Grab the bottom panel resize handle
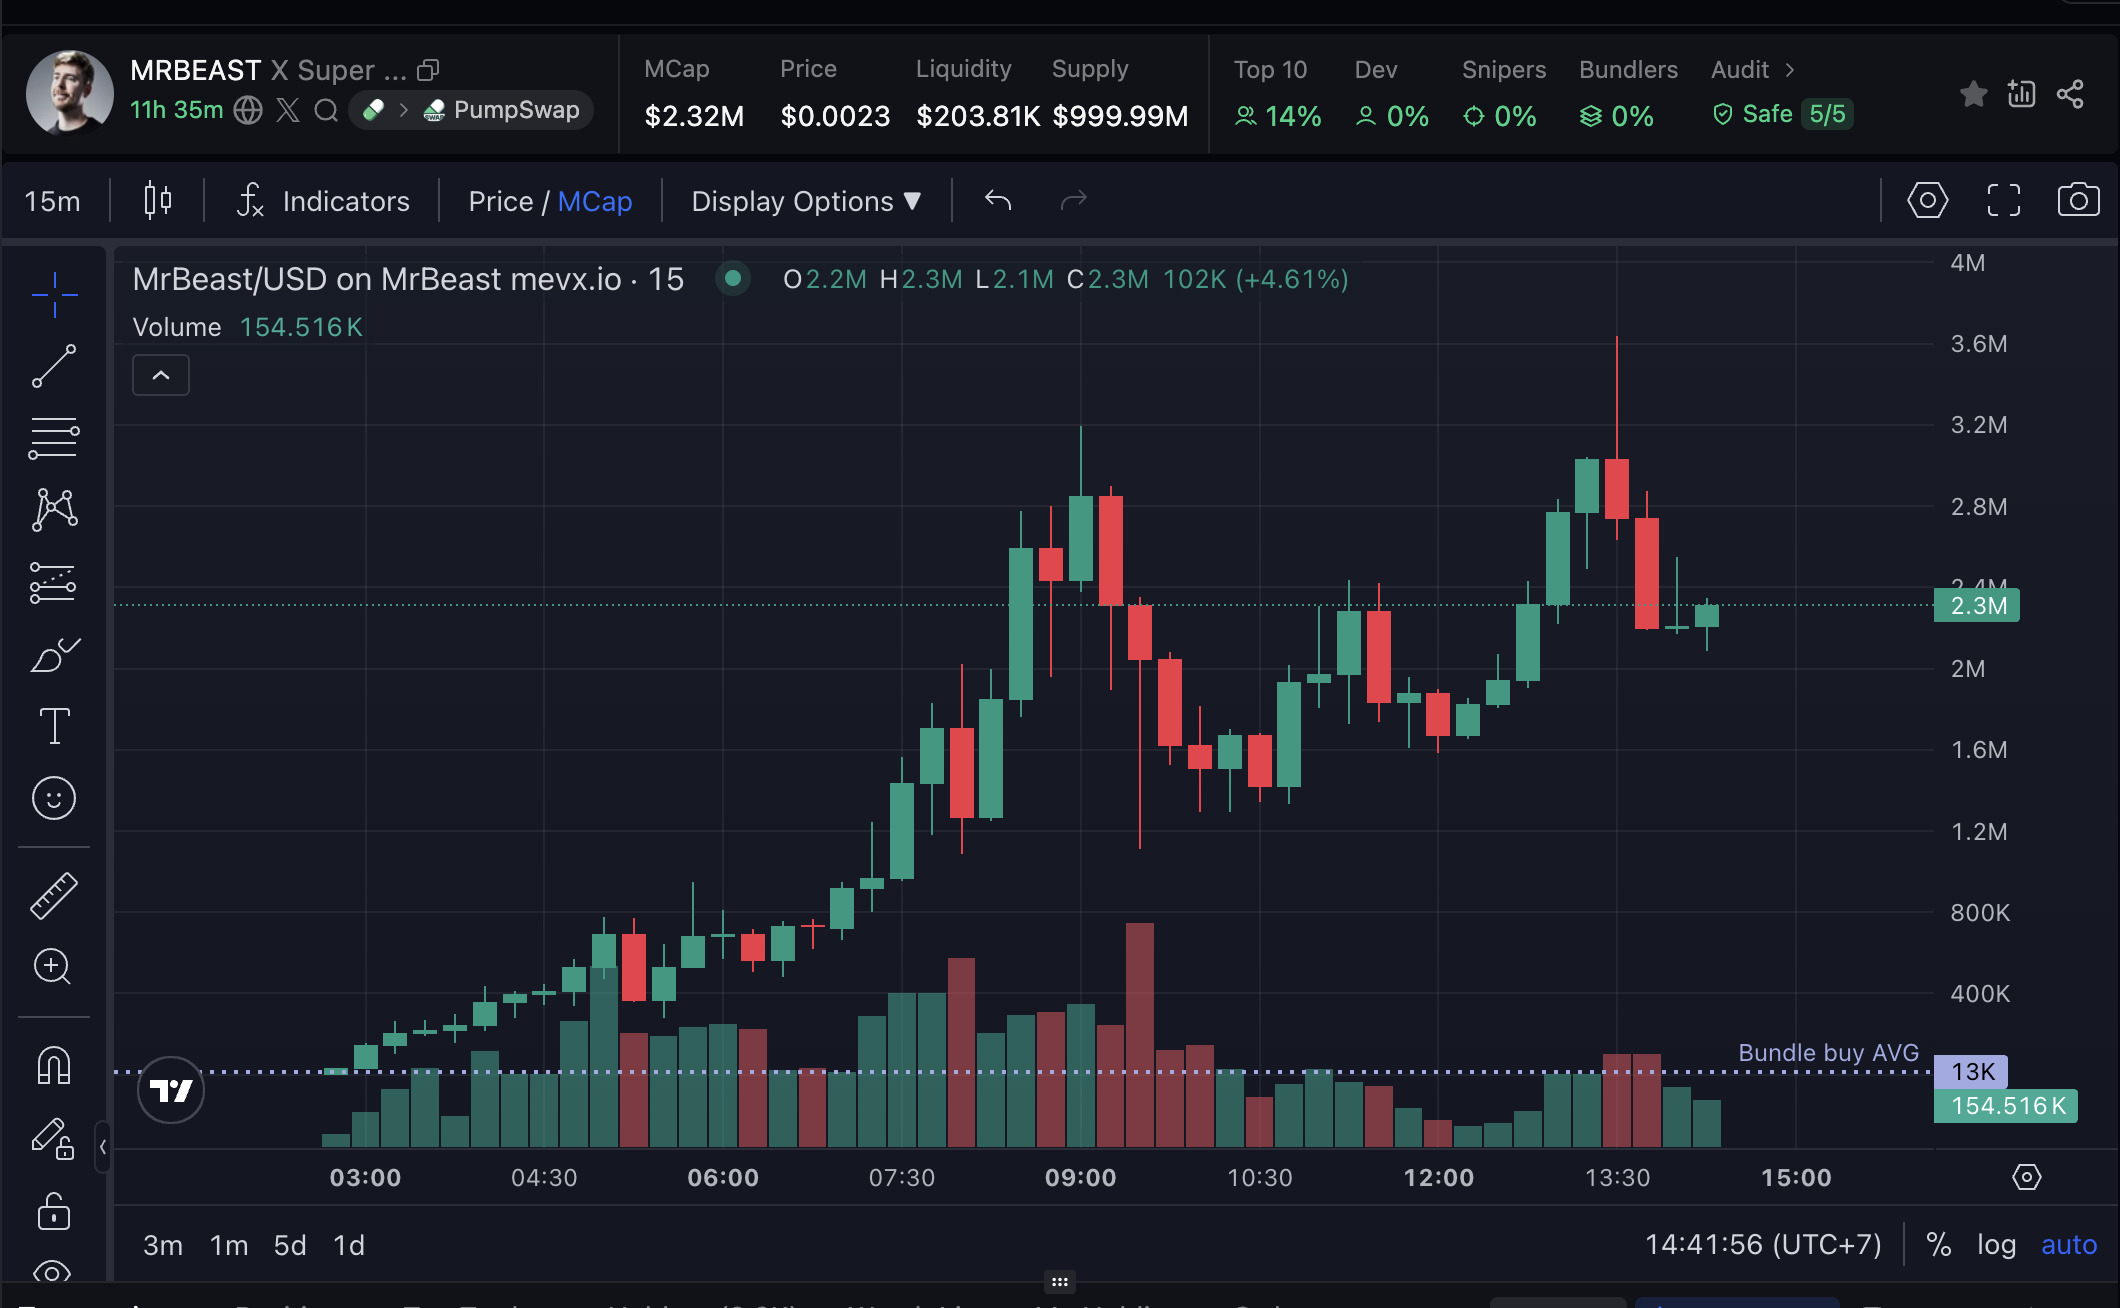The height and width of the screenshot is (1308, 2120). [x=1060, y=1281]
